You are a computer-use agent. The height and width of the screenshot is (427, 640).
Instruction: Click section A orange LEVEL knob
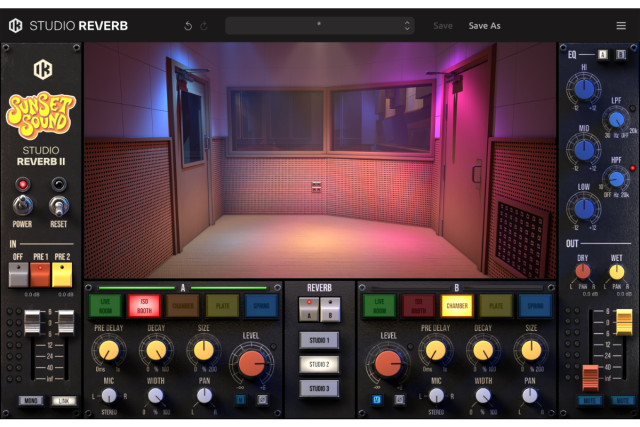(251, 363)
